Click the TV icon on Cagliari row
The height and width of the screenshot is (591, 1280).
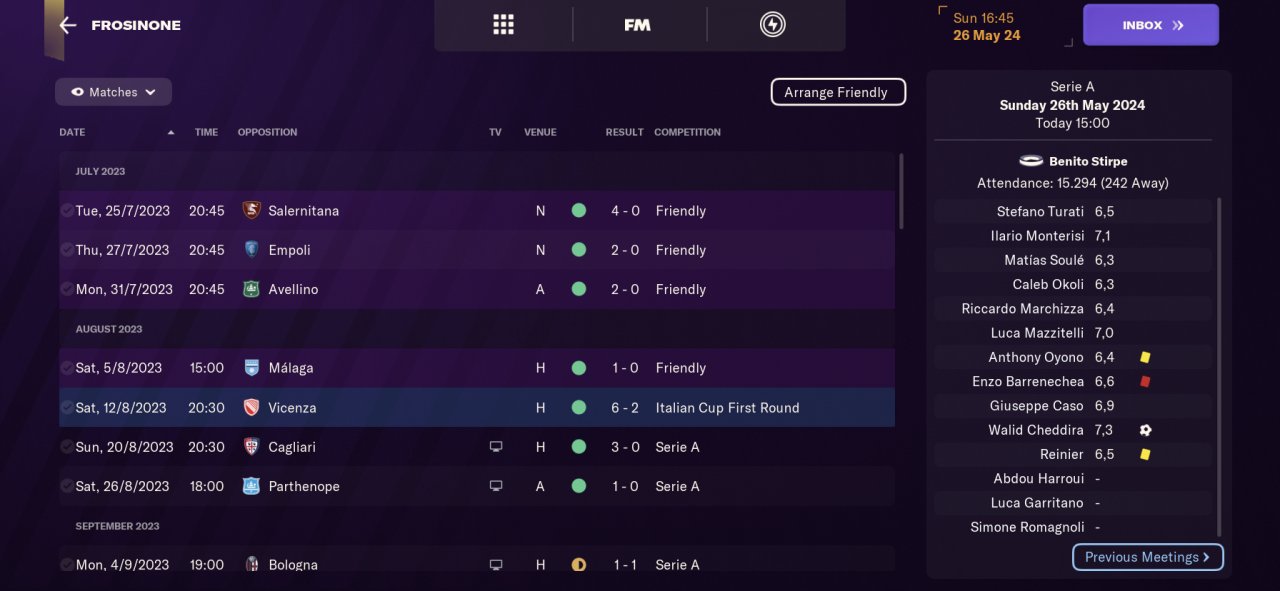point(496,447)
